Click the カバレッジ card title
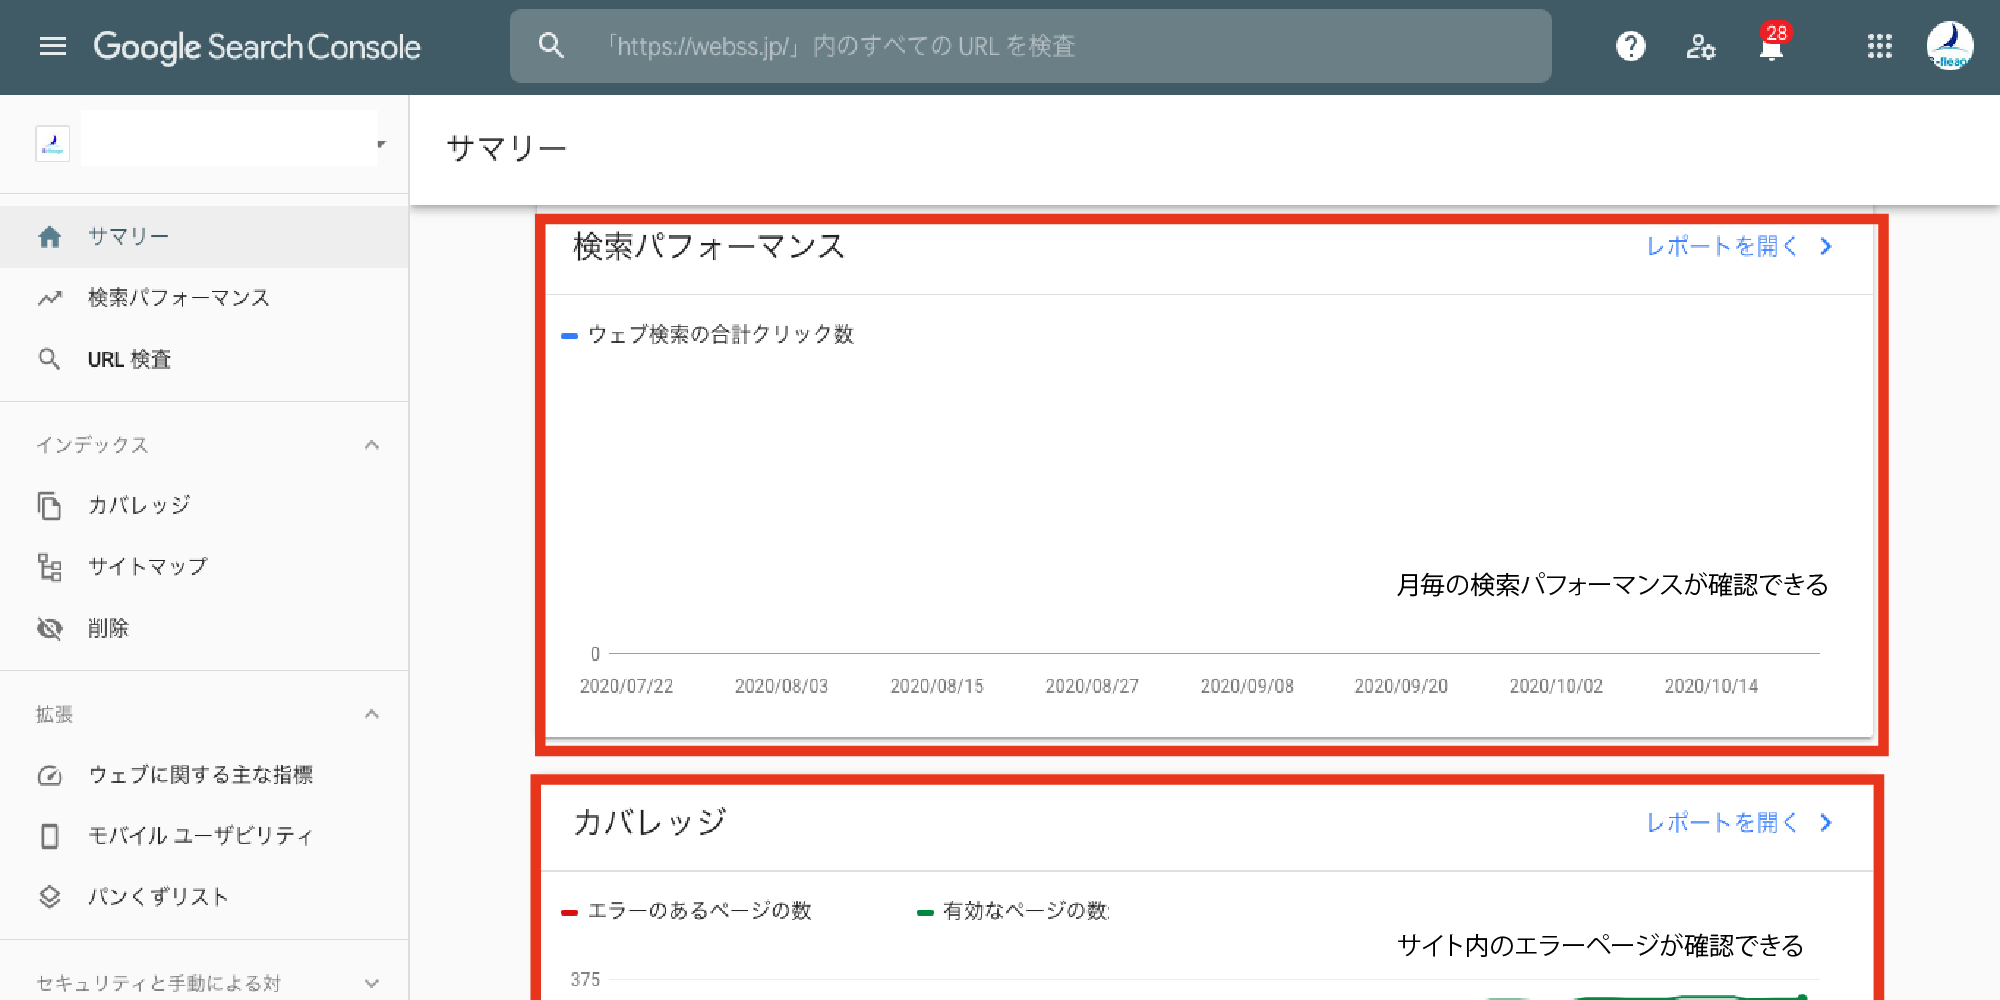This screenshot has height=1000, width=2000. pyautogui.click(x=649, y=822)
